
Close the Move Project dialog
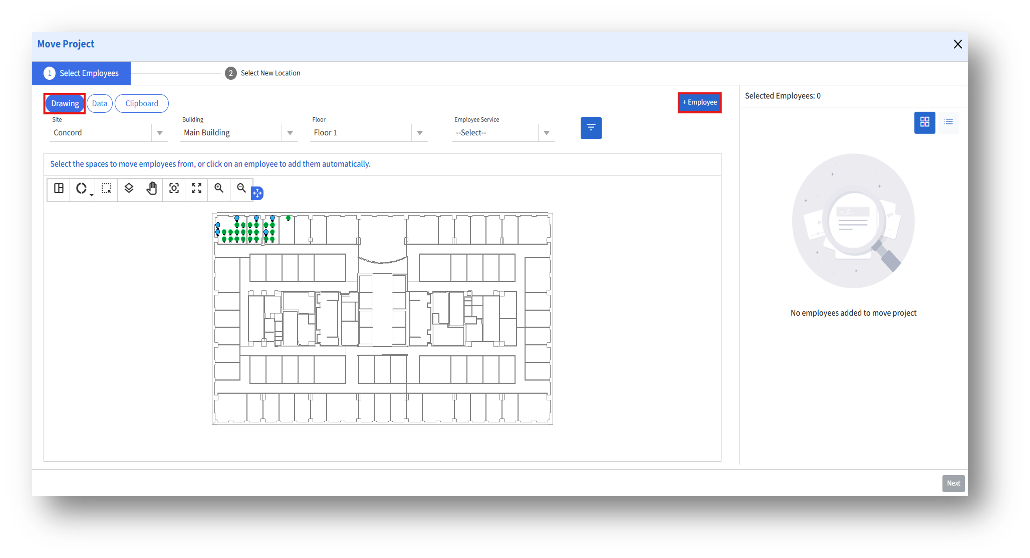point(958,44)
